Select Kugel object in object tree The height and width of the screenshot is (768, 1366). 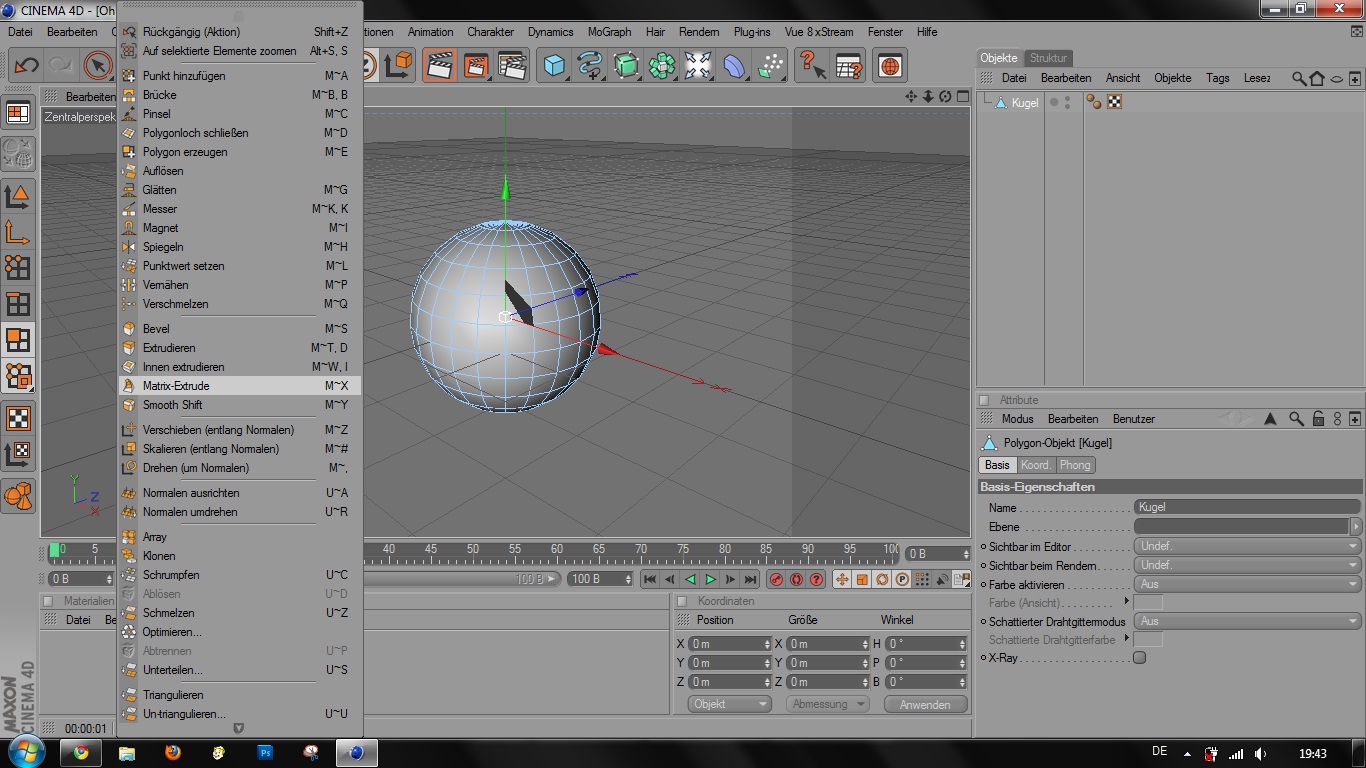pyautogui.click(x=1025, y=102)
